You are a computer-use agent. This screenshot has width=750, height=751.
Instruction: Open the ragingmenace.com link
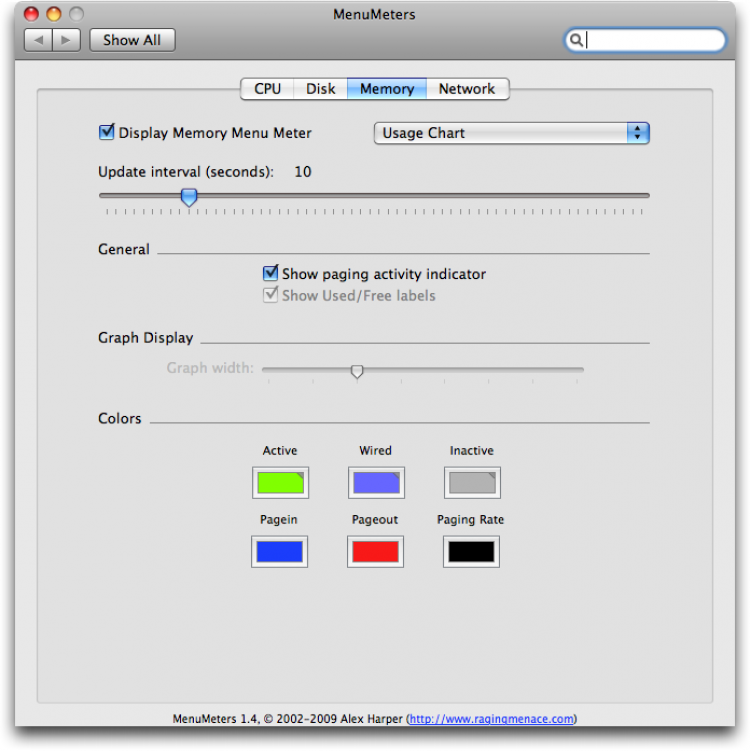[492, 718]
